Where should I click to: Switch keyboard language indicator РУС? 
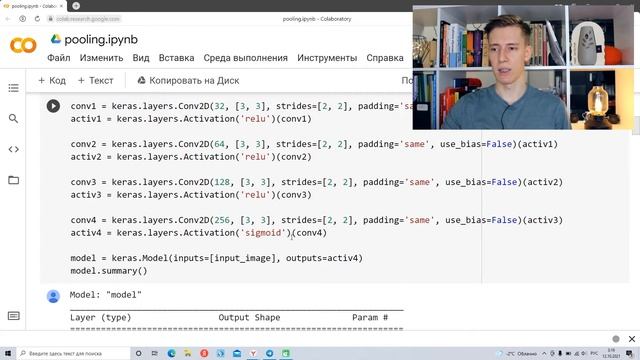(594, 353)
